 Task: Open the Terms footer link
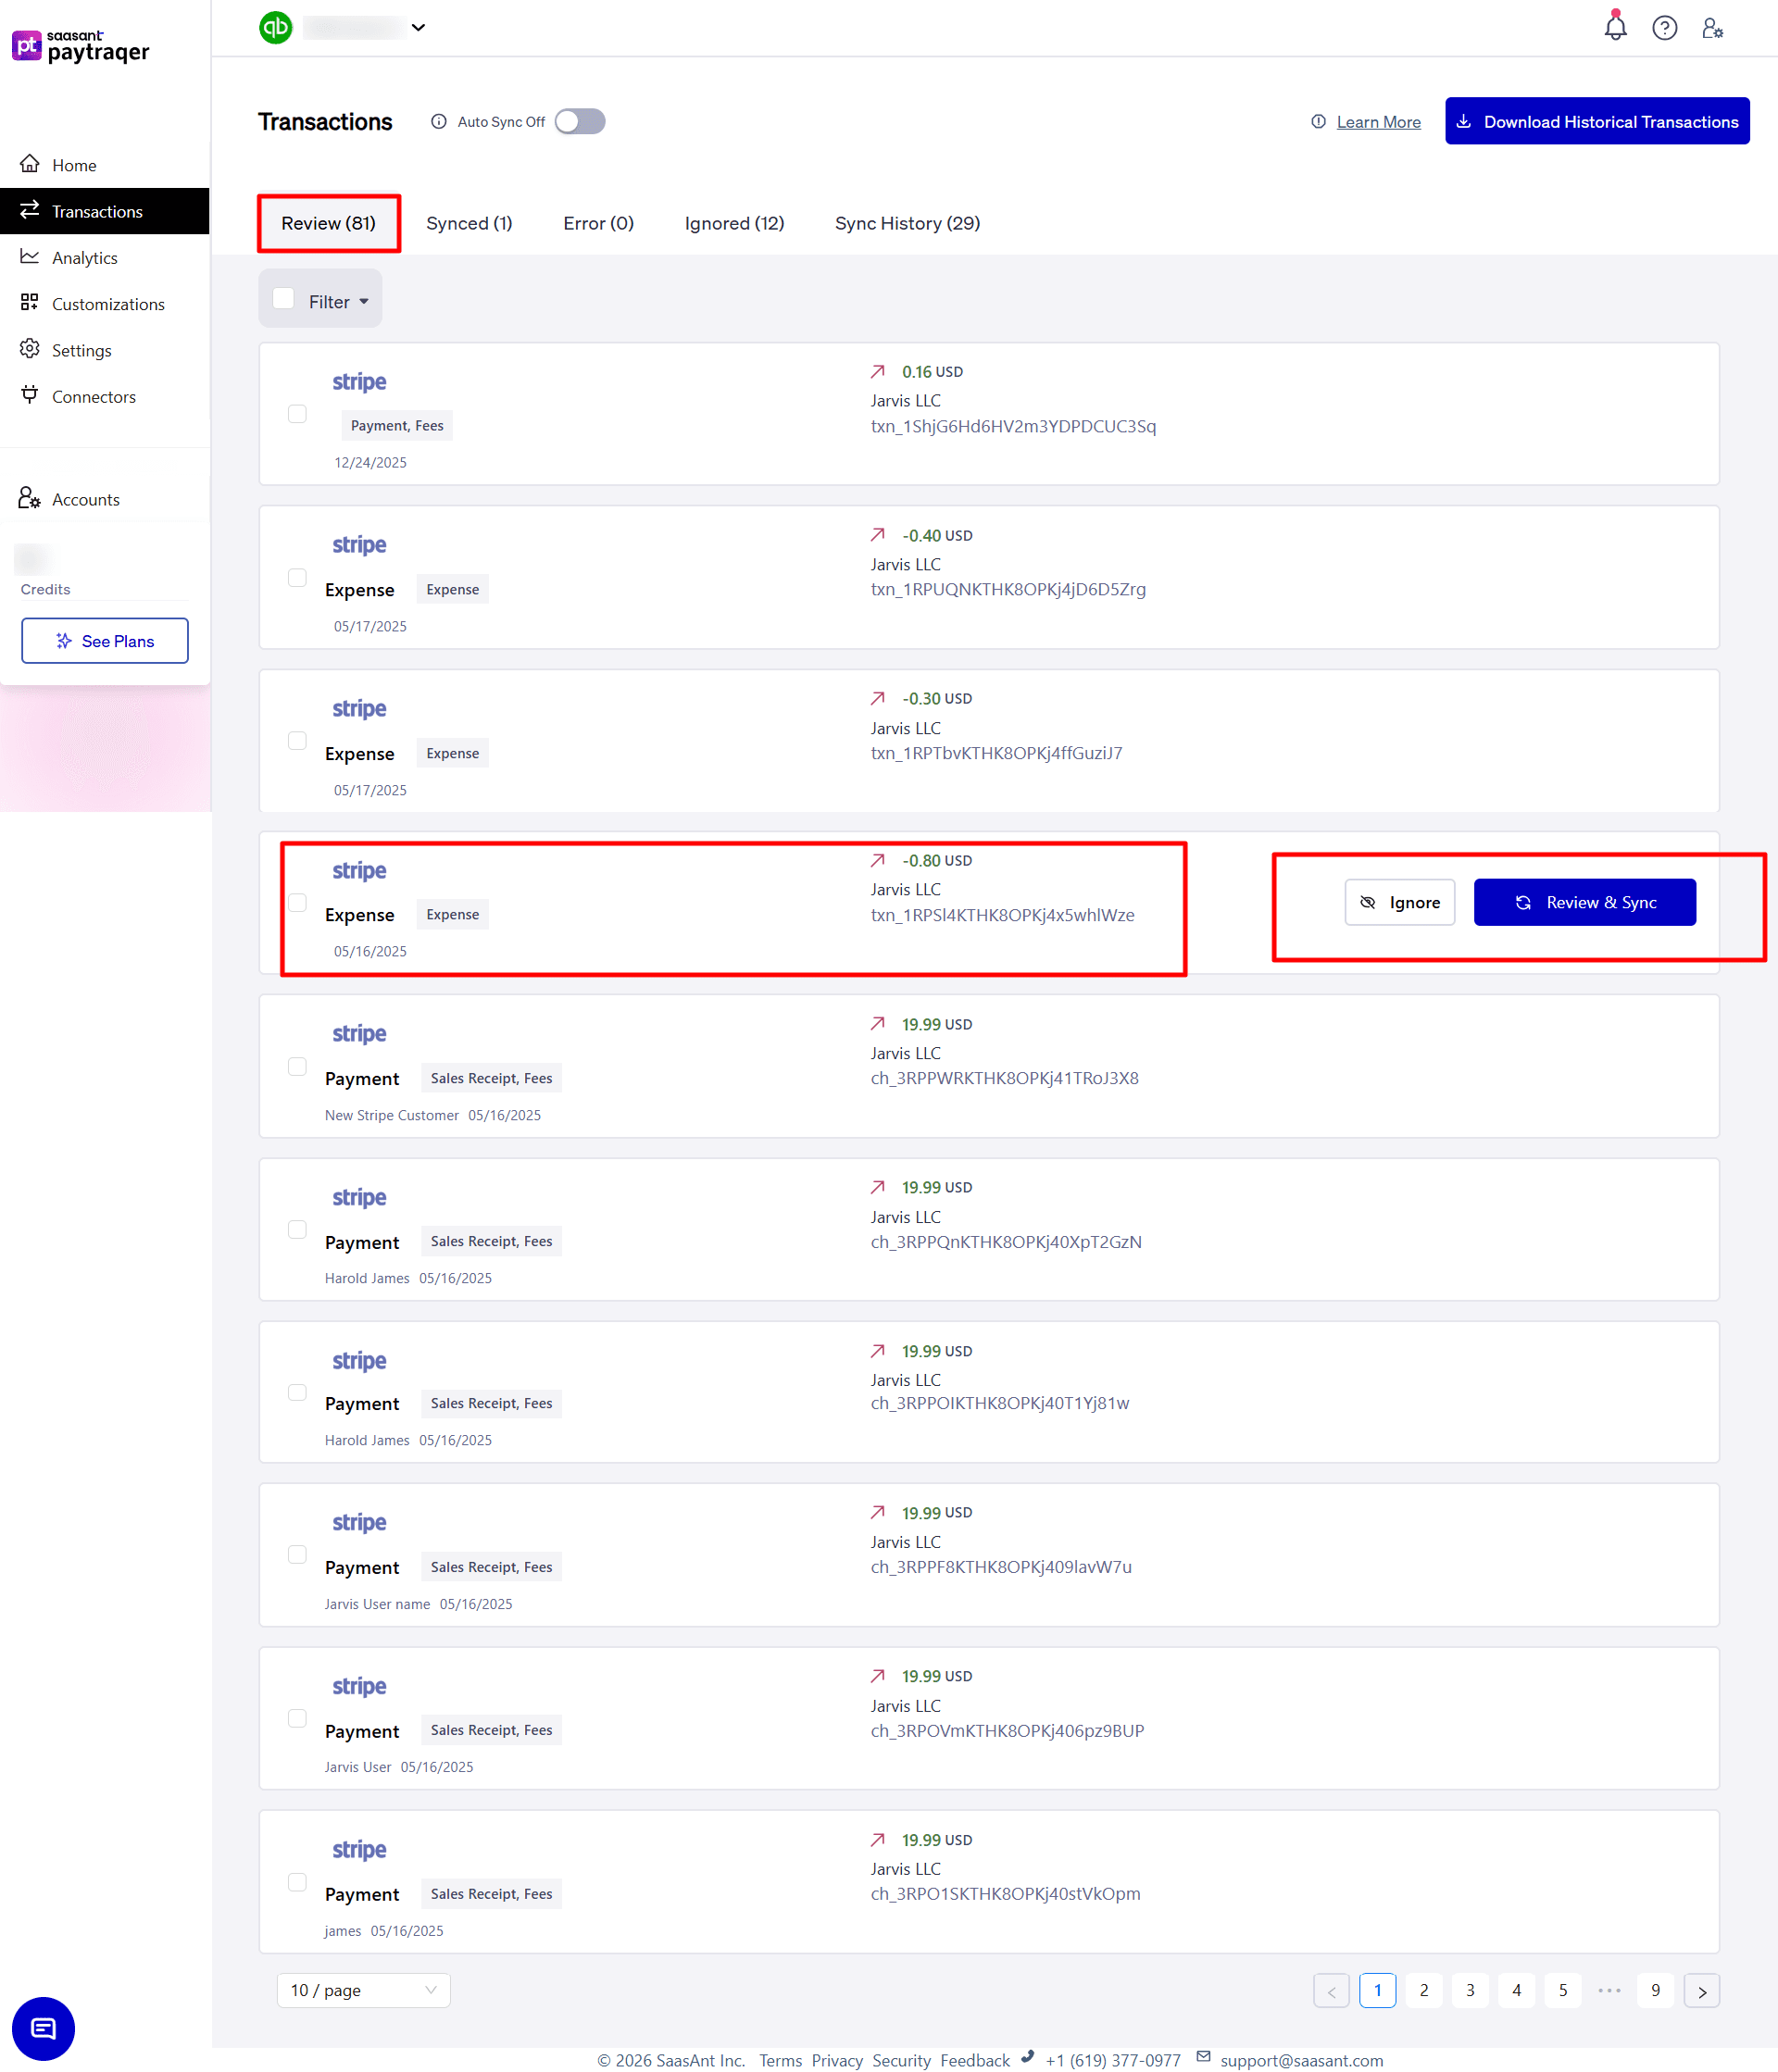click(x=780, y=2060)
